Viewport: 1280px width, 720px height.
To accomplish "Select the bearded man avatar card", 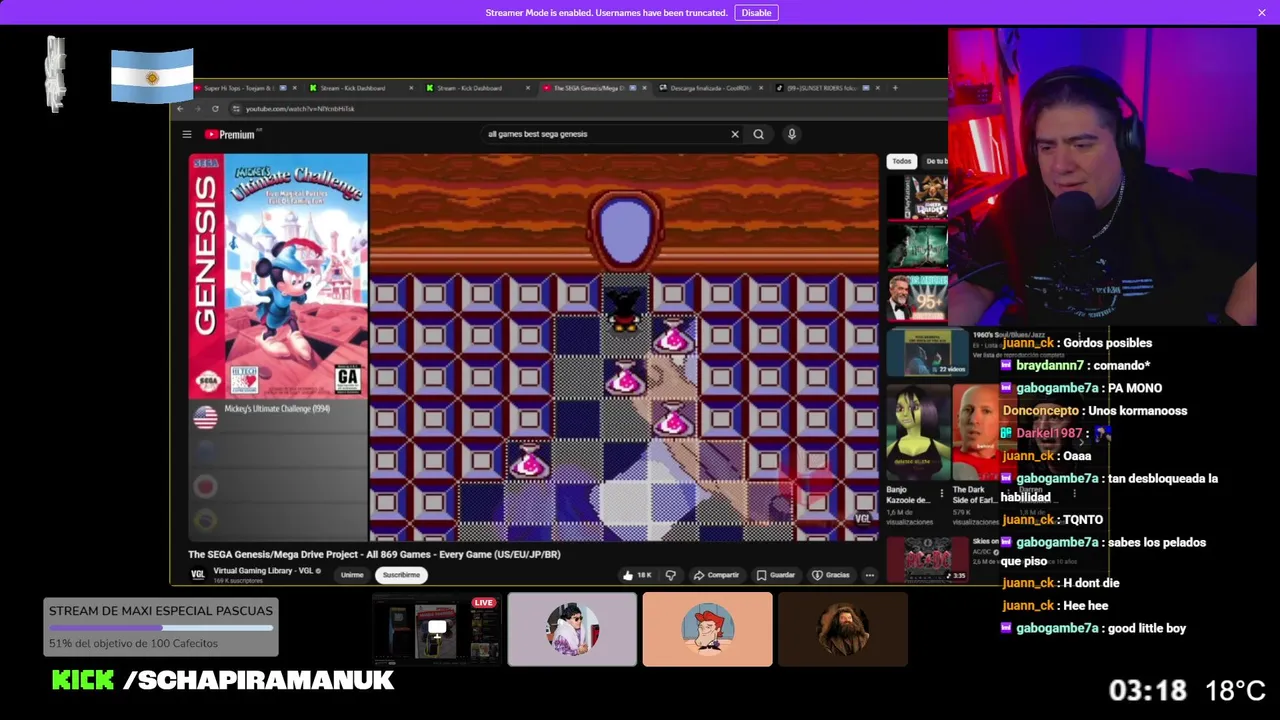I will (843, 629).
